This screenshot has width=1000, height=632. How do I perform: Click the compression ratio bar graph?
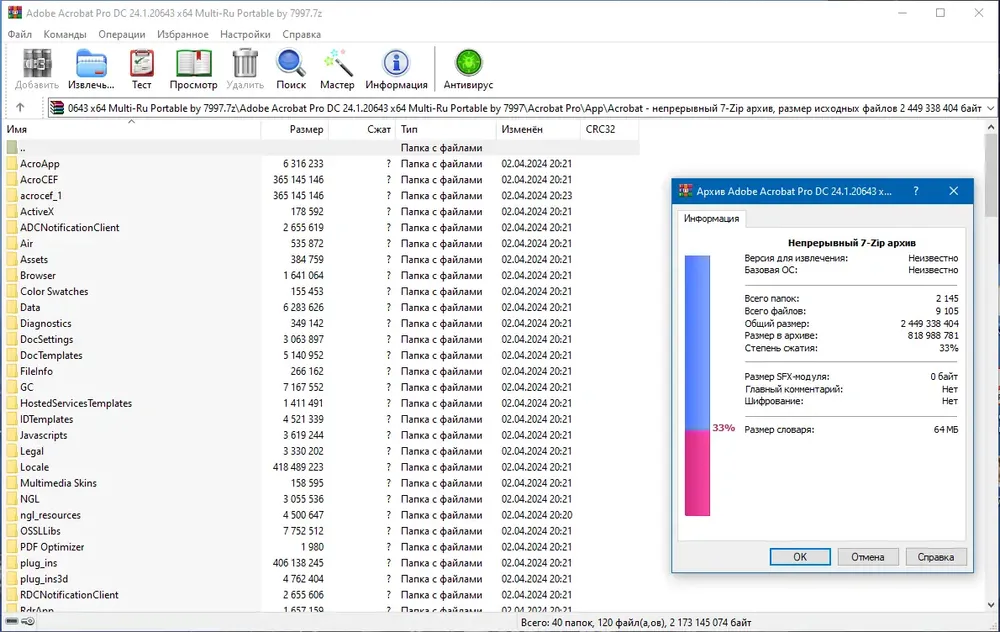tap(697, 385)
